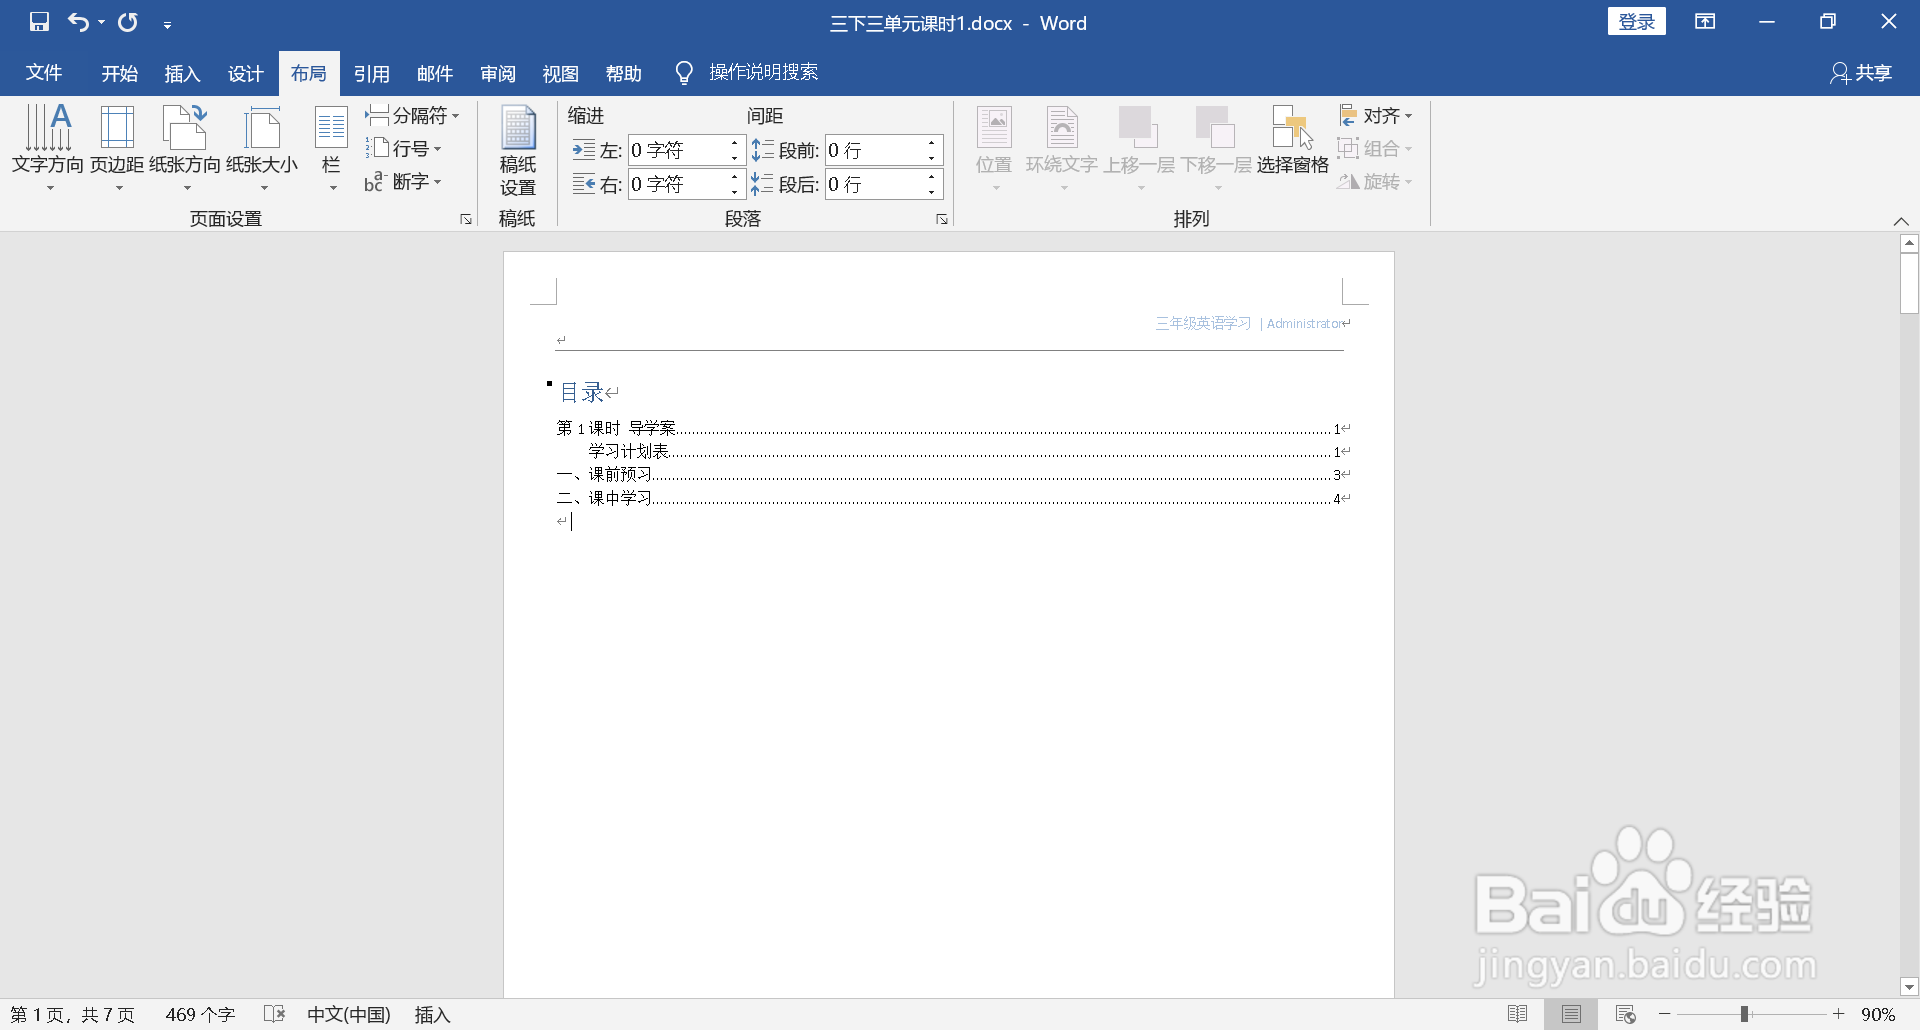Click the 栏 (Columns) icon

pyautogui.click(x=330, y=148)
